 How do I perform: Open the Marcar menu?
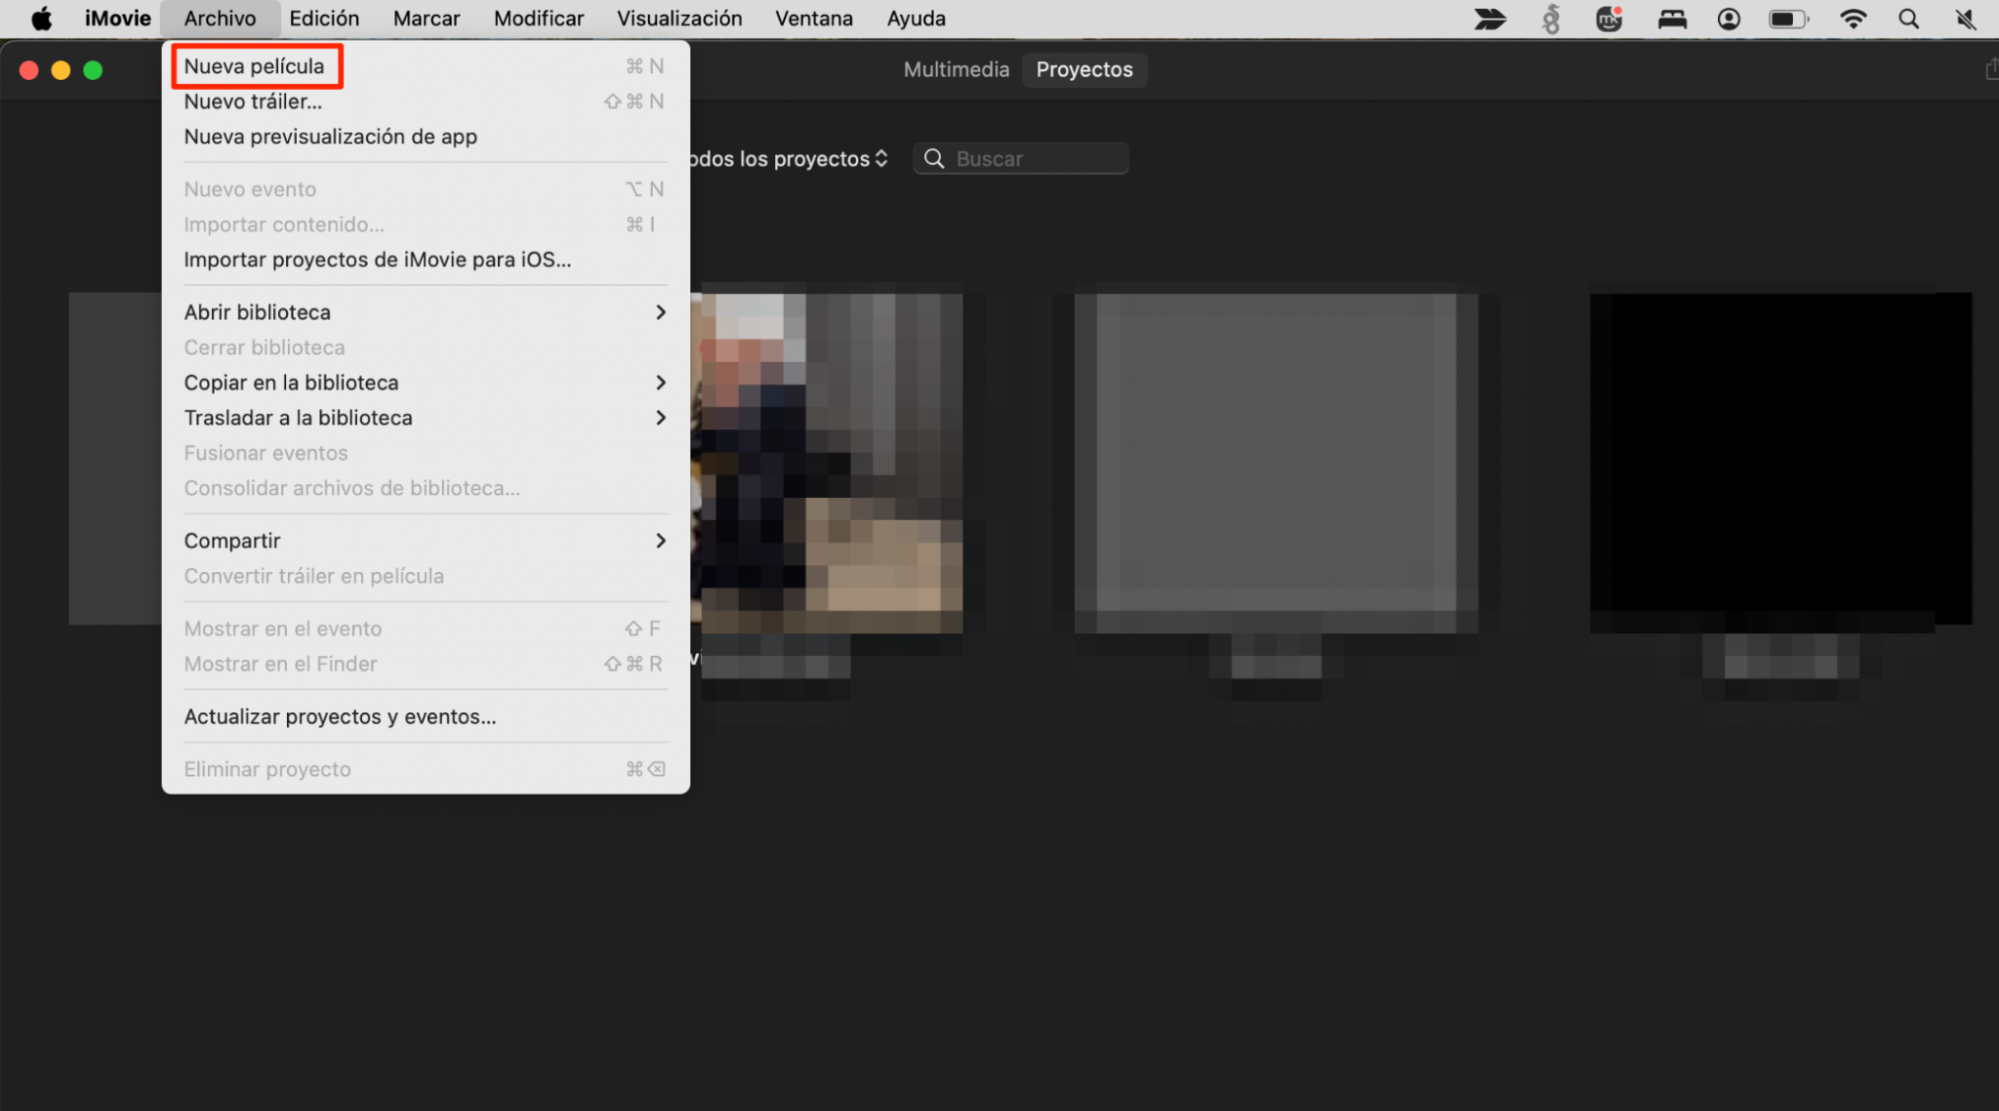point(426,18)
